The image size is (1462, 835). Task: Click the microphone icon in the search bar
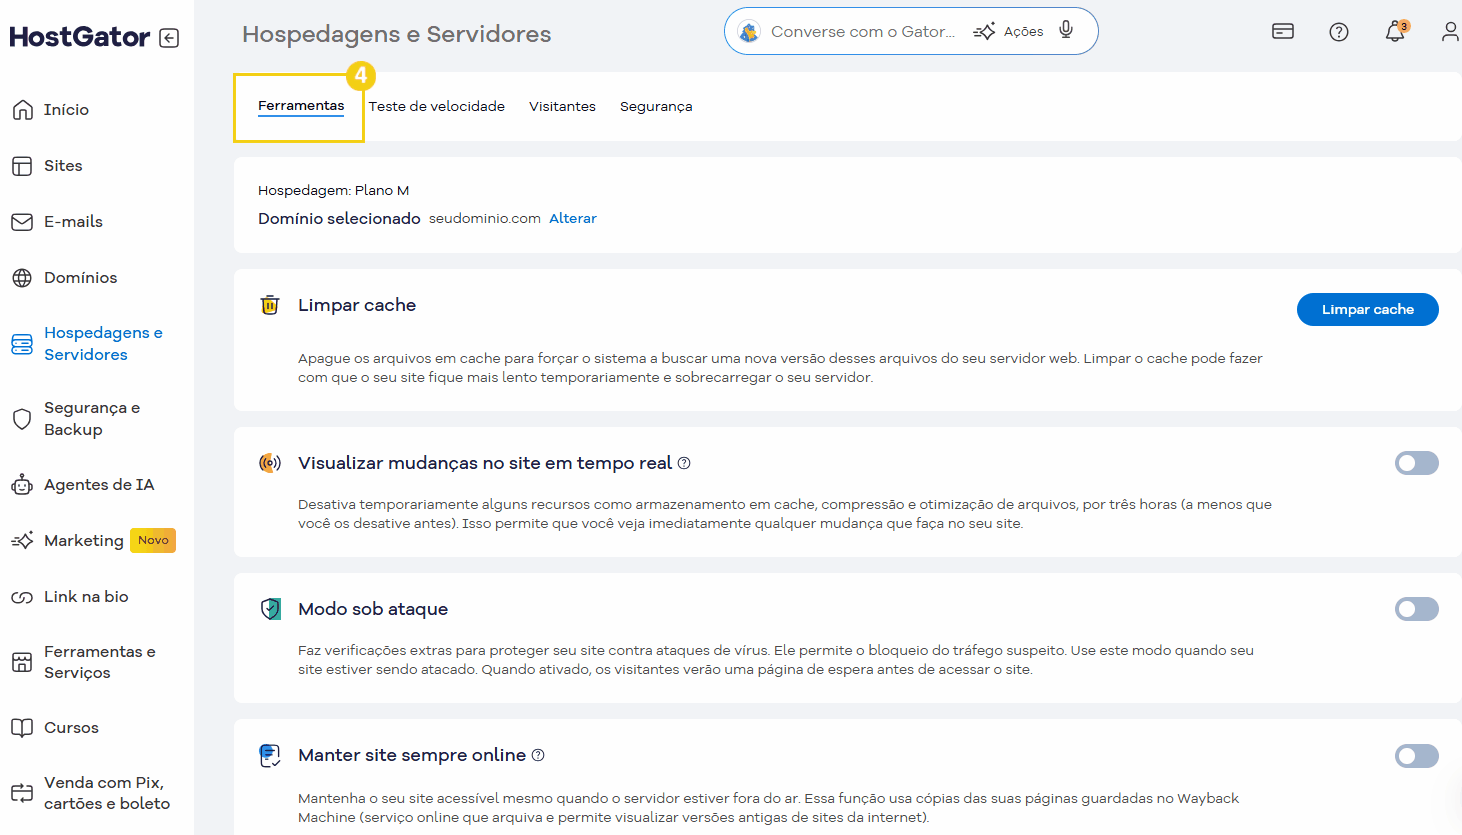1065,30
